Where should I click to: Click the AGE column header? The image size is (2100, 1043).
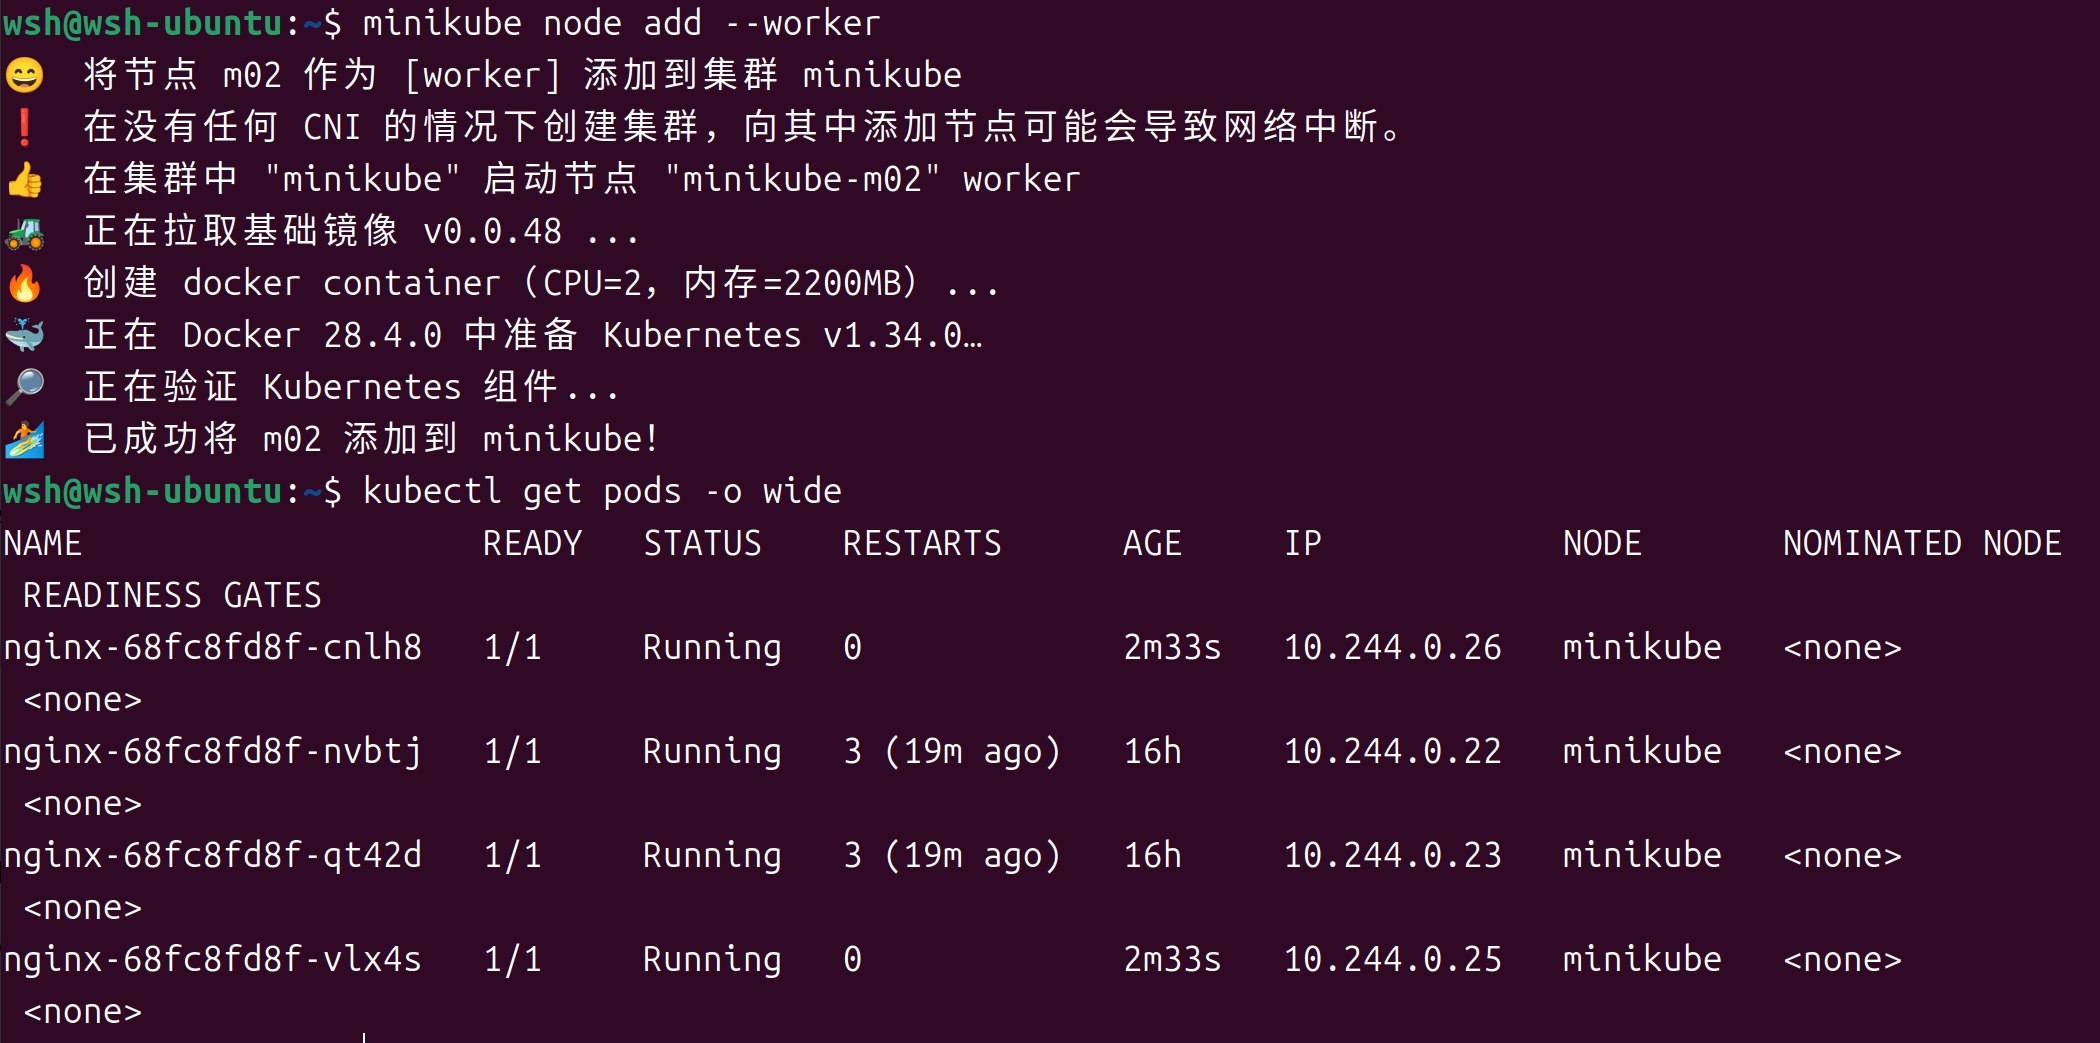tap(1152, 543)
